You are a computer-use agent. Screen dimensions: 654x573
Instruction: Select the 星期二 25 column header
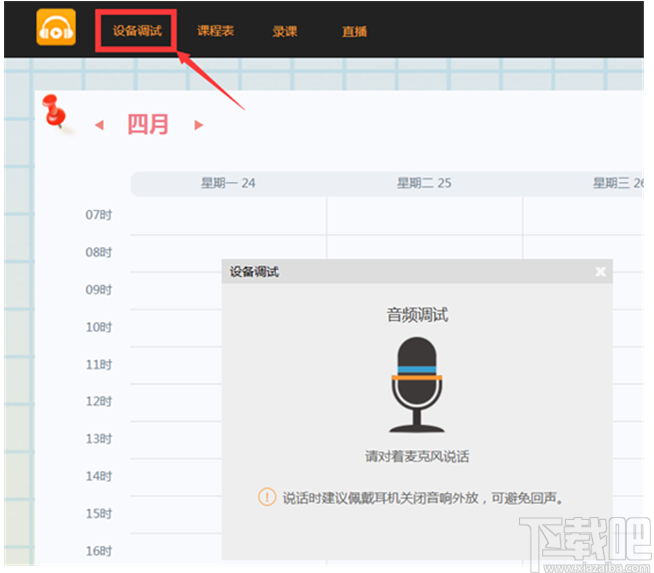[x=424, y=183]
